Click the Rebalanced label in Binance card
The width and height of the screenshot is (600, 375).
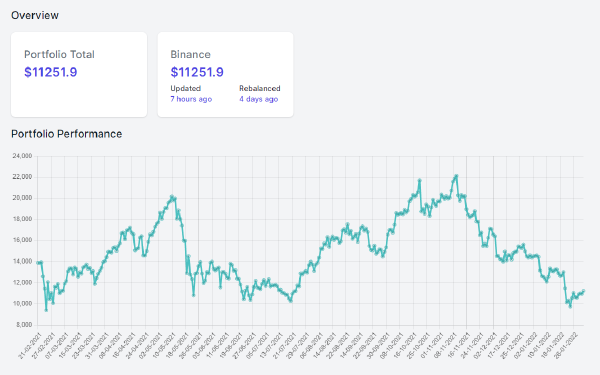tap(260, 88)
